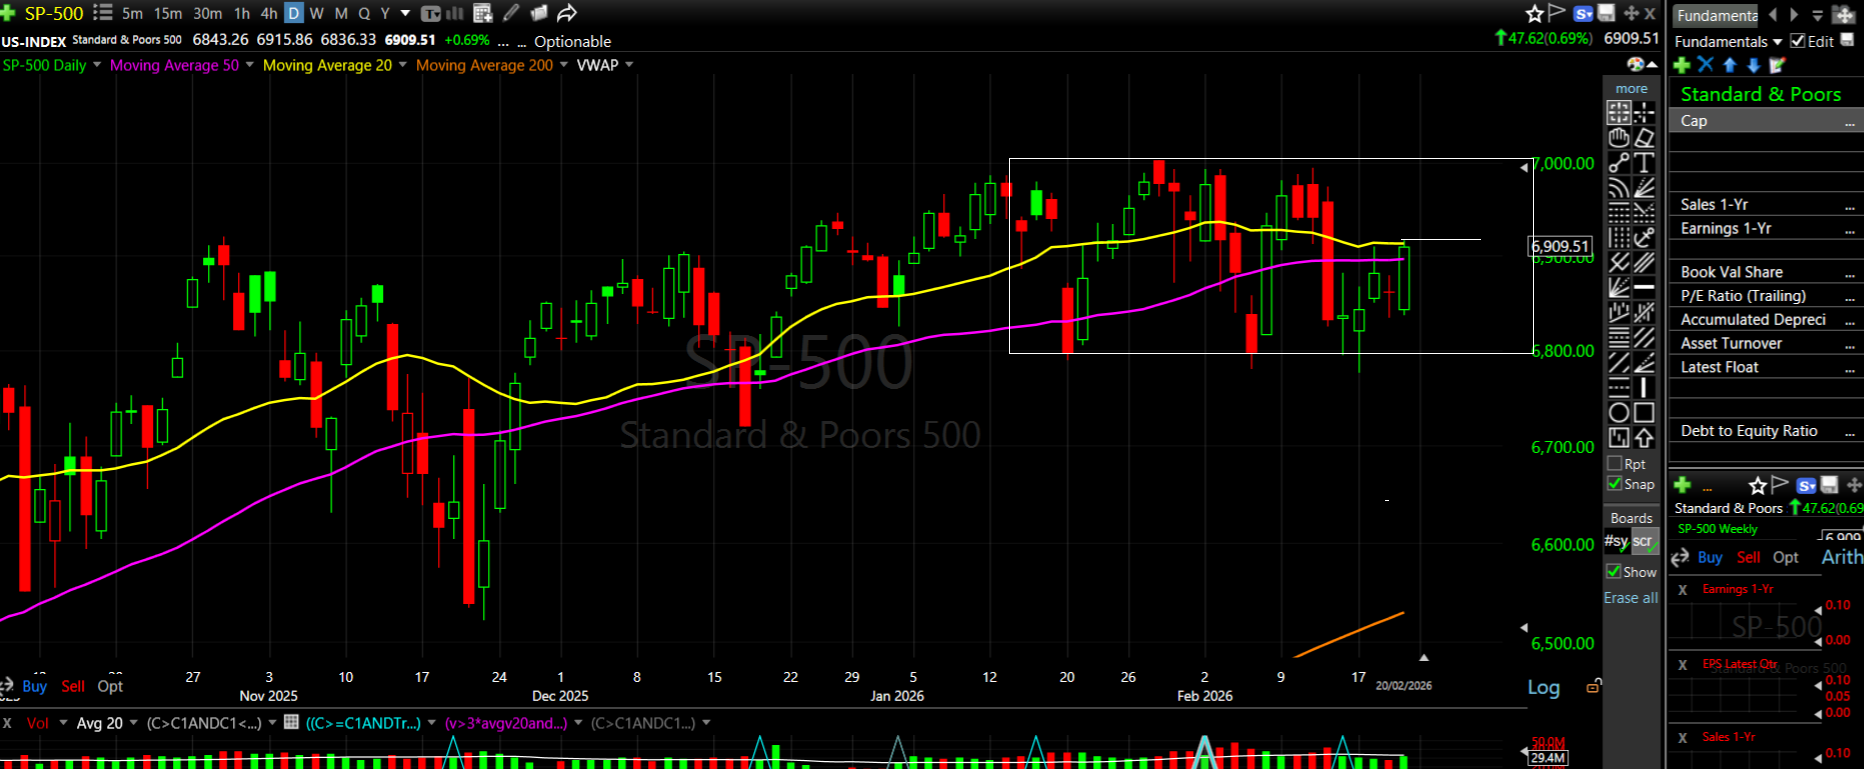This screenshot has height=769, width=1864.
Task: Toggle the Log scale button
Action: tap(1543, 687)
